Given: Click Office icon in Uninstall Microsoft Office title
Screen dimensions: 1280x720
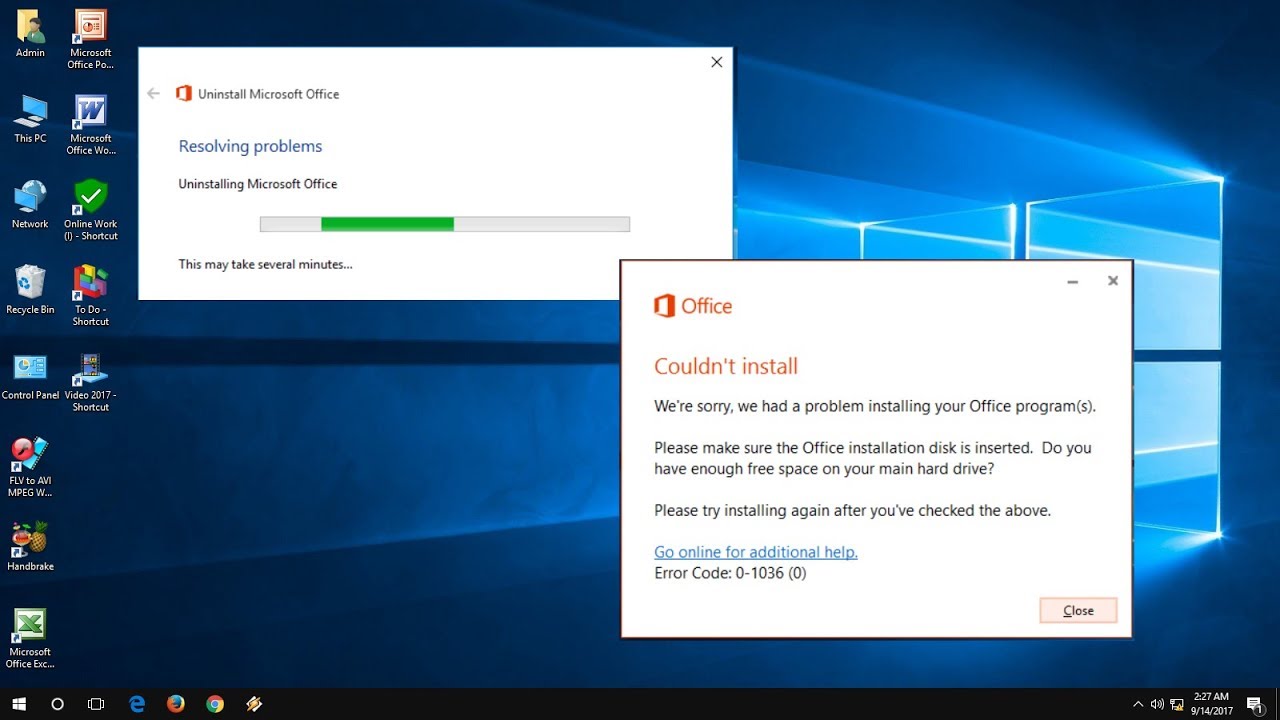Looking at the screenshot, I should pyautogui.click(x=183, y=94).
